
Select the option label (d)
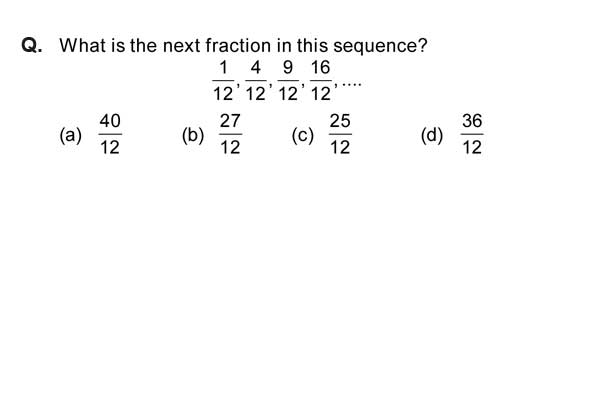click(x=432, y=136)
